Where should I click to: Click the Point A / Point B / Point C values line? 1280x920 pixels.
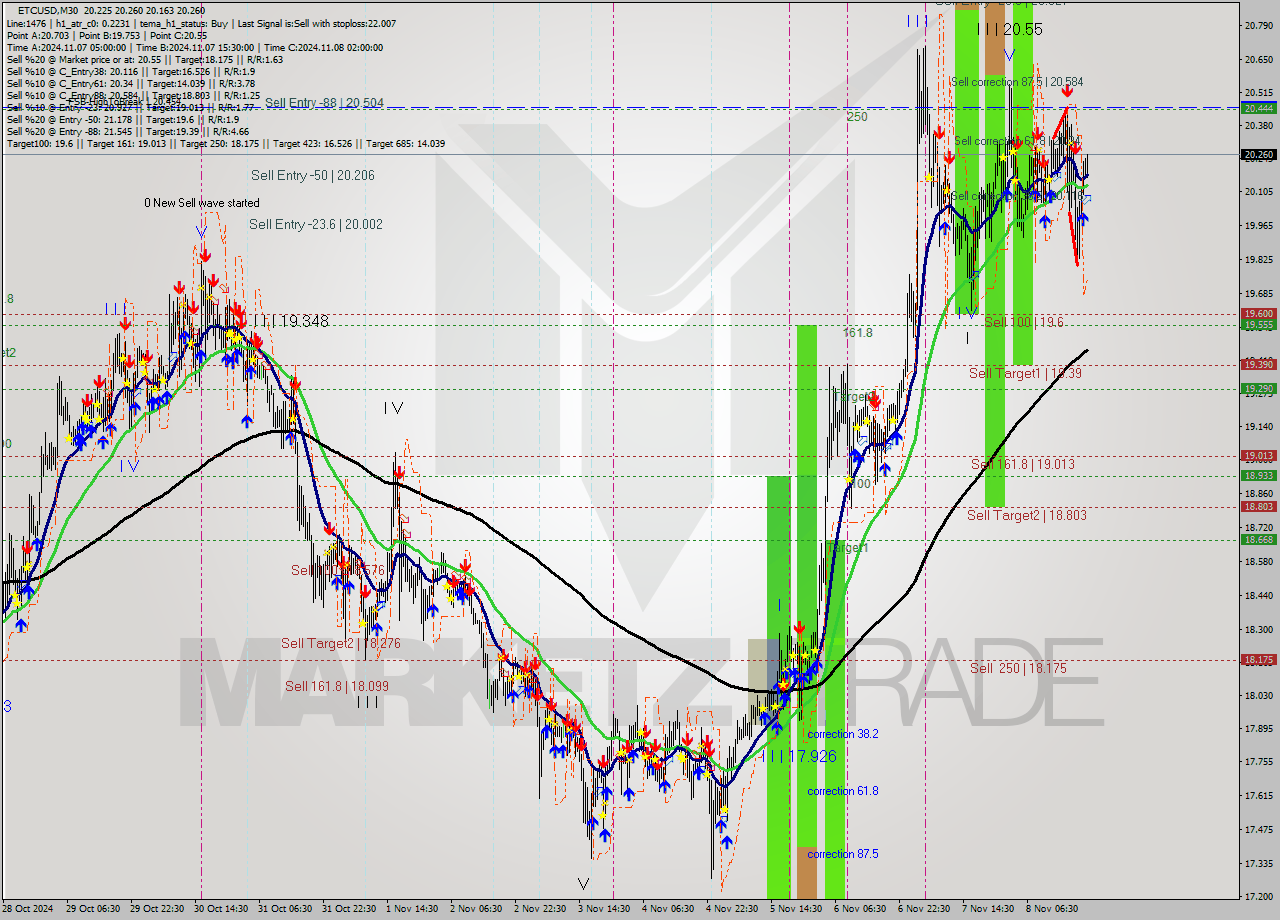[x=105, y=35]
